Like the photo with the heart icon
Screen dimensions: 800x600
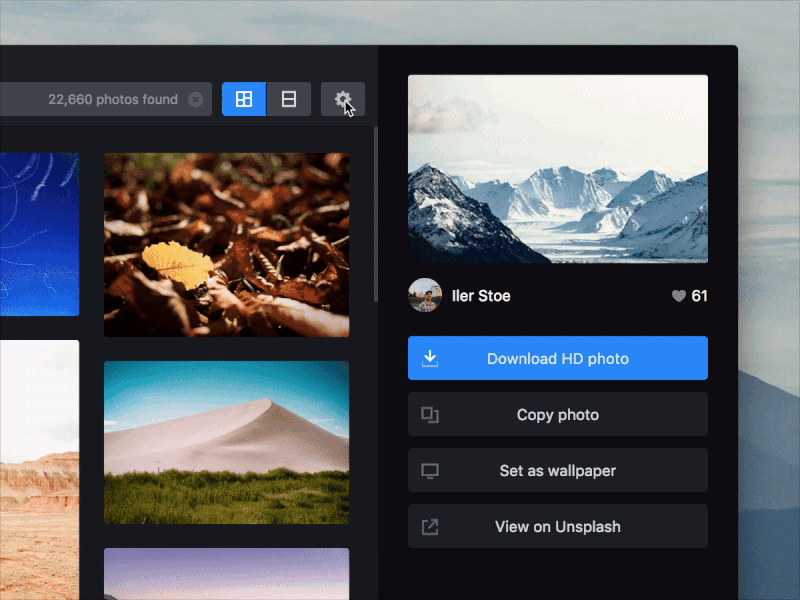(x=679, y=296)
